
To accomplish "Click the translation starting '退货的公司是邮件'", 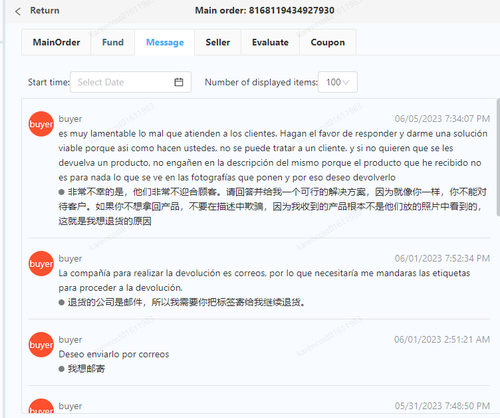I will tap(186, 302).
